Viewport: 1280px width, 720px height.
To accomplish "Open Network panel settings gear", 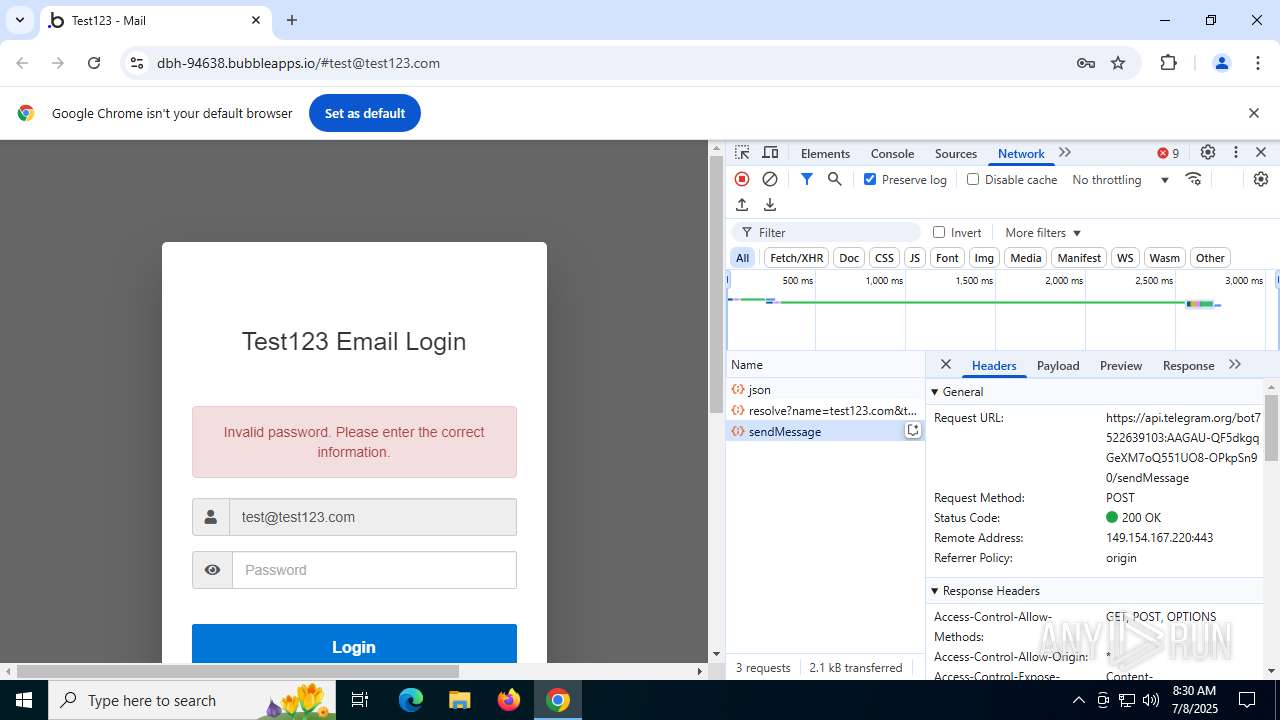I will [1261, 179].
